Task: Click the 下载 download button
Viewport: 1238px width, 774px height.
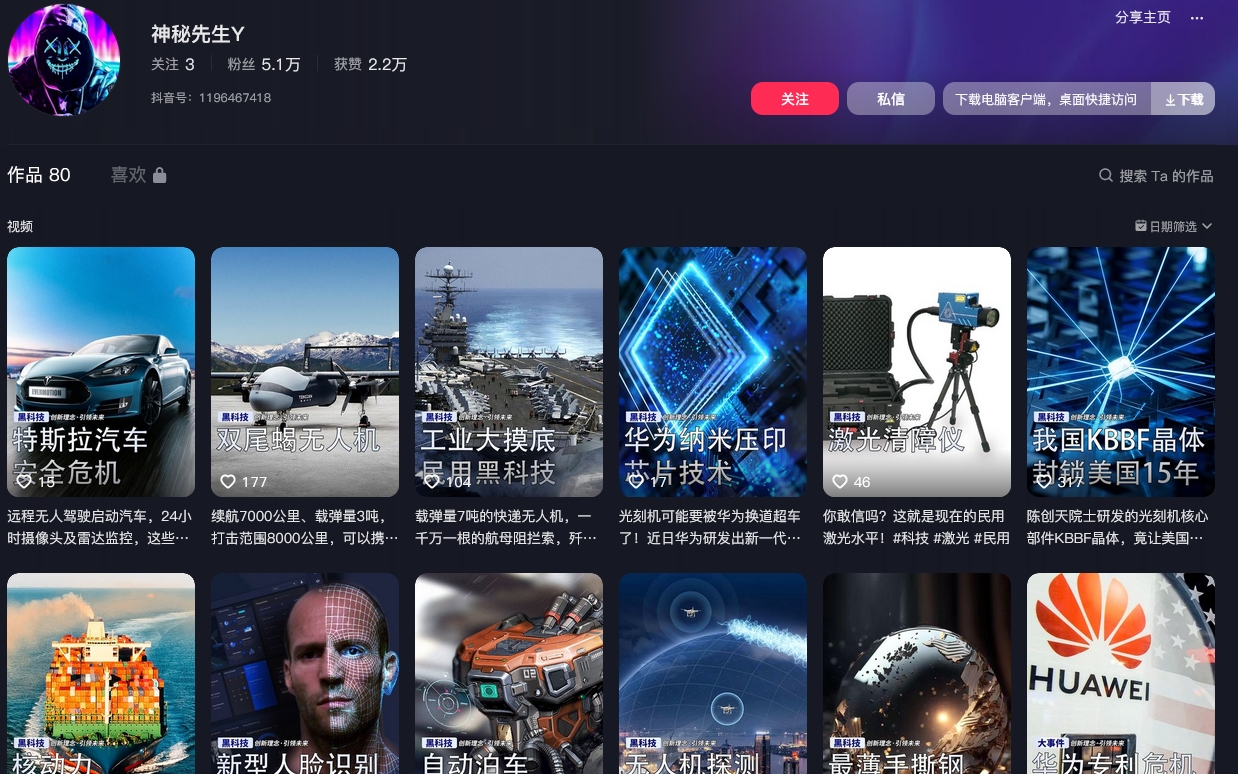Action: [x=1184, y=99]
